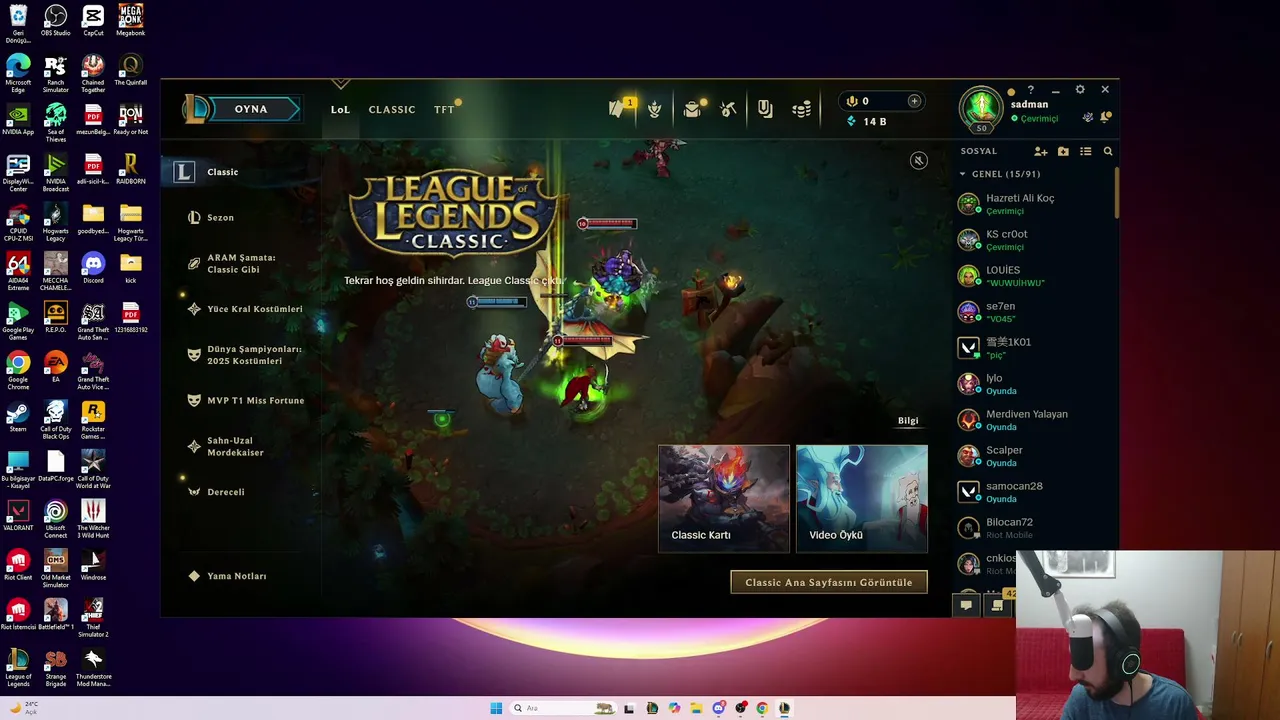Open the Challenges laurel icon in top bar
Viewport: 1280px width, 720px height.
(x=655, y=109)
